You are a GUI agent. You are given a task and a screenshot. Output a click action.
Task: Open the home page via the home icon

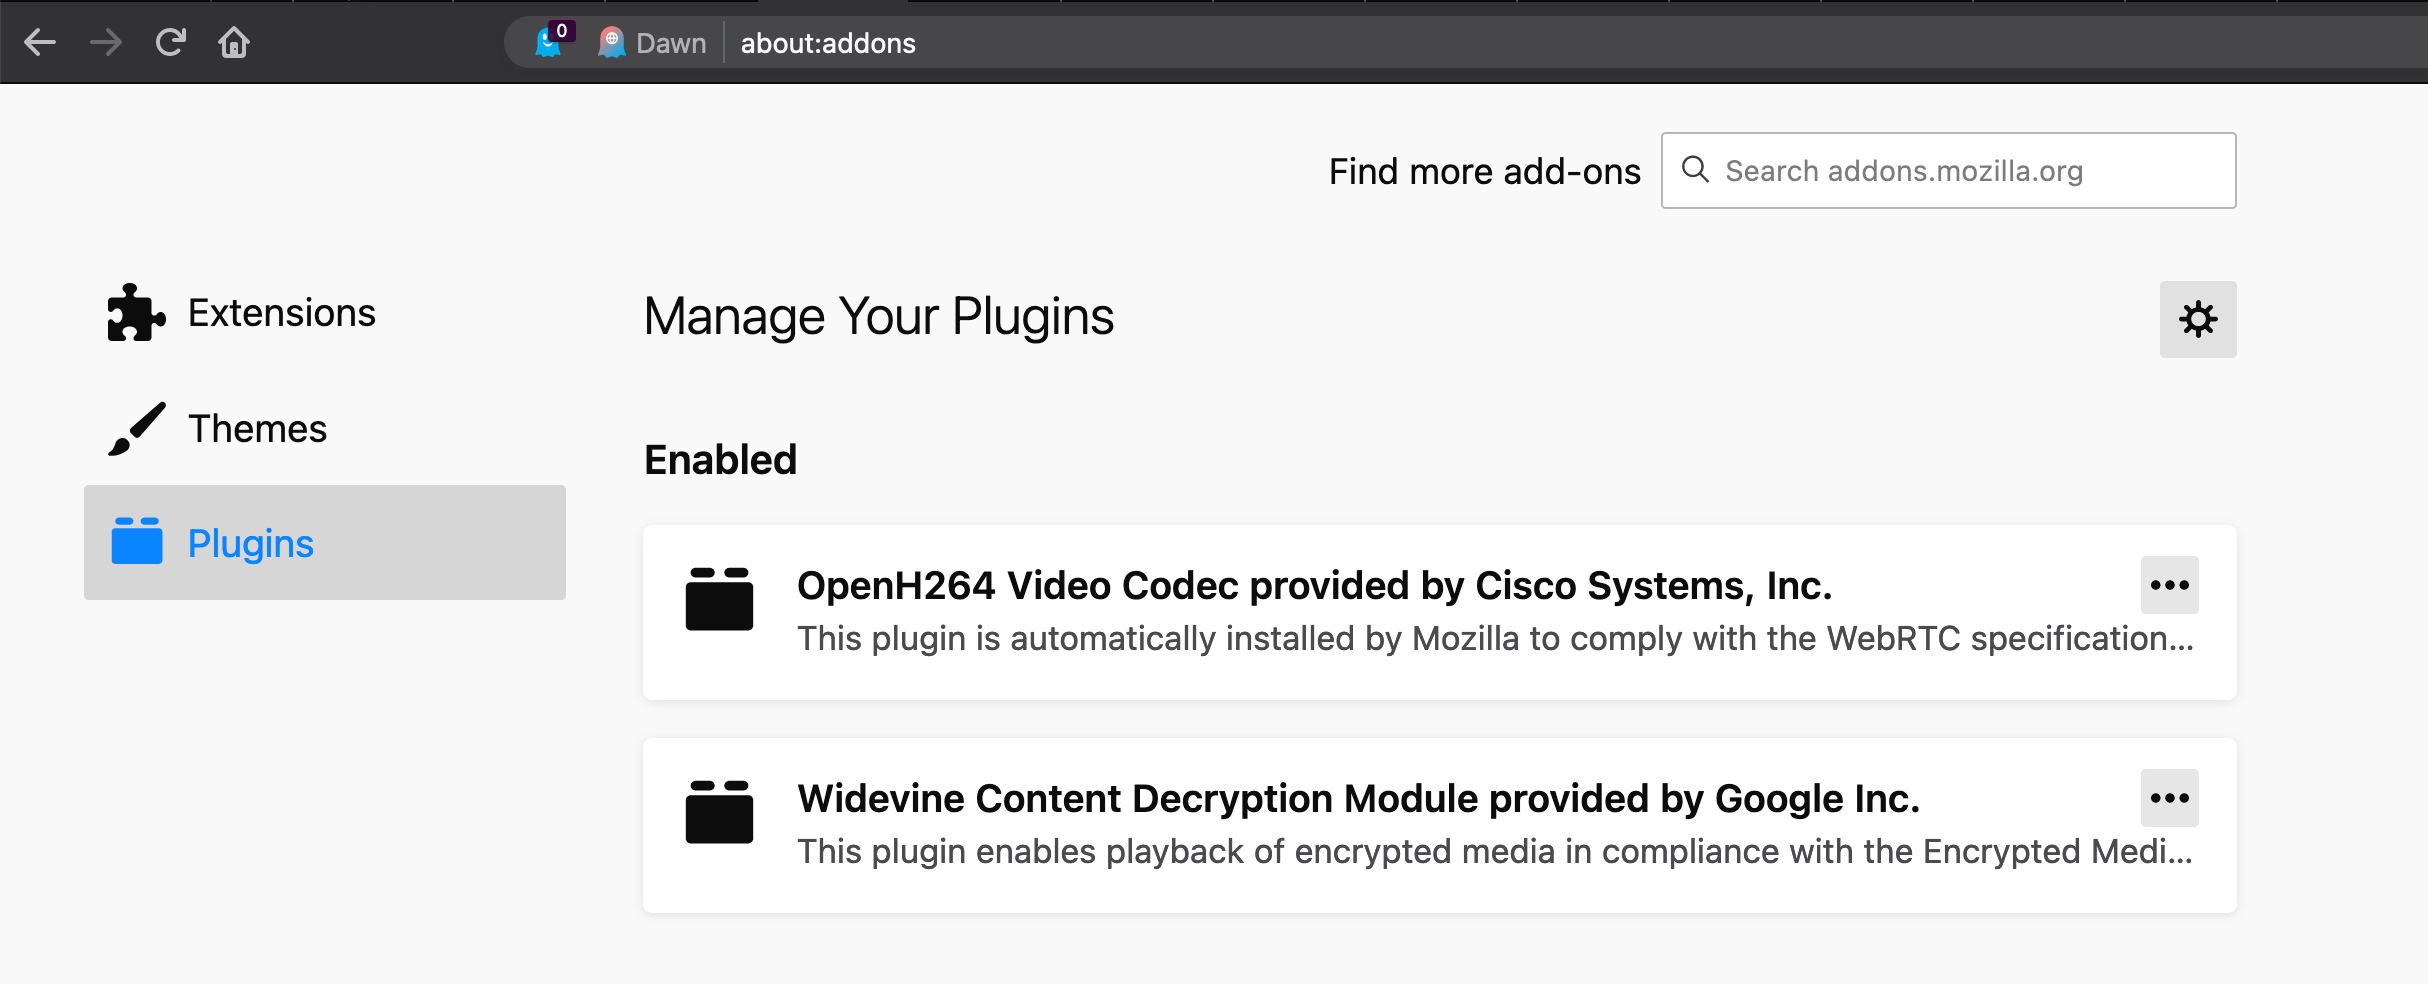point(234,42)
